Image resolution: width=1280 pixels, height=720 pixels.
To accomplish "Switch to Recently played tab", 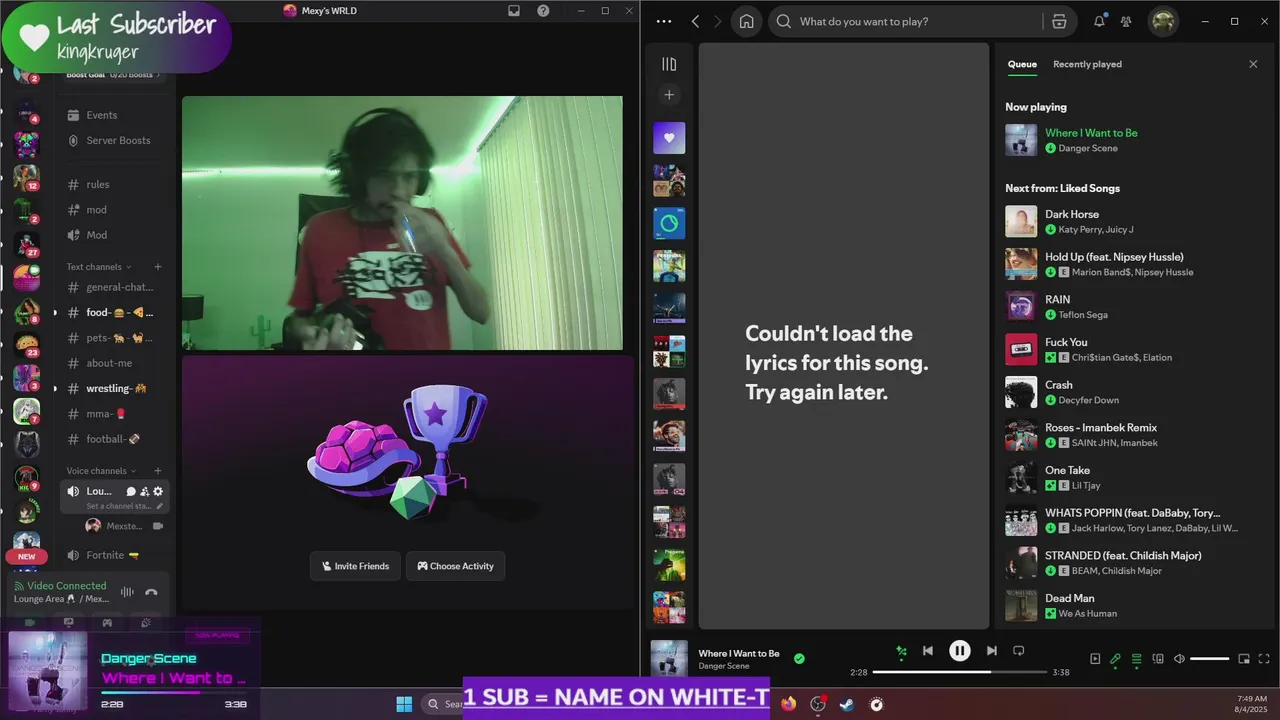I will point(1087,64).
